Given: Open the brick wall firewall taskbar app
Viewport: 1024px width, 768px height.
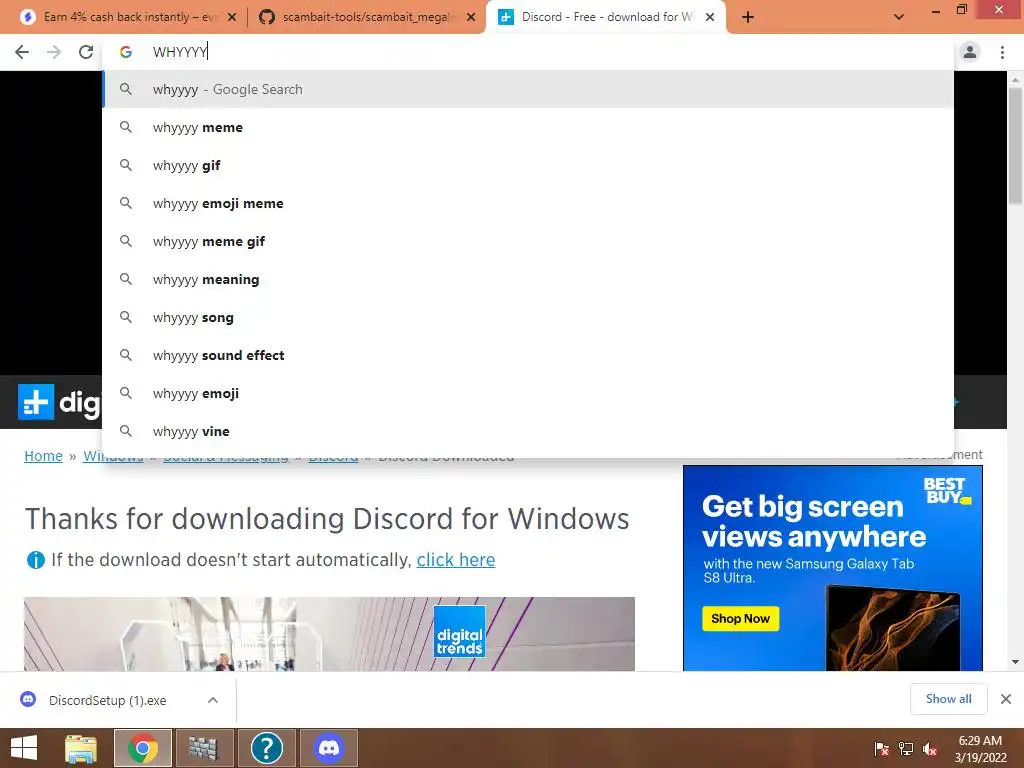Looking at the screenshot, I should (204, 748).
